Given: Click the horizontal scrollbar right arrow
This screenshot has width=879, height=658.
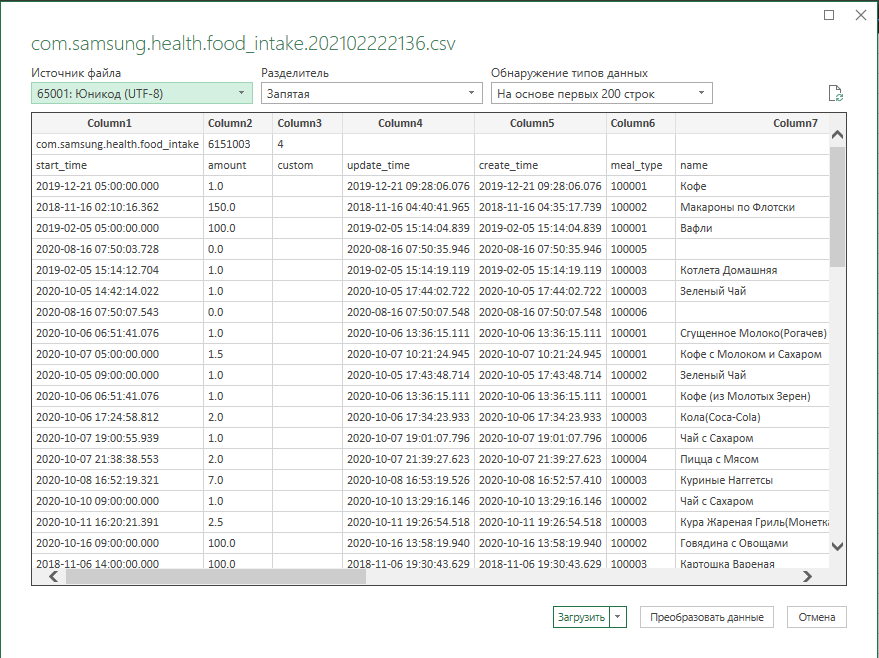Looking at the screenshot, I should coord(807,576).
